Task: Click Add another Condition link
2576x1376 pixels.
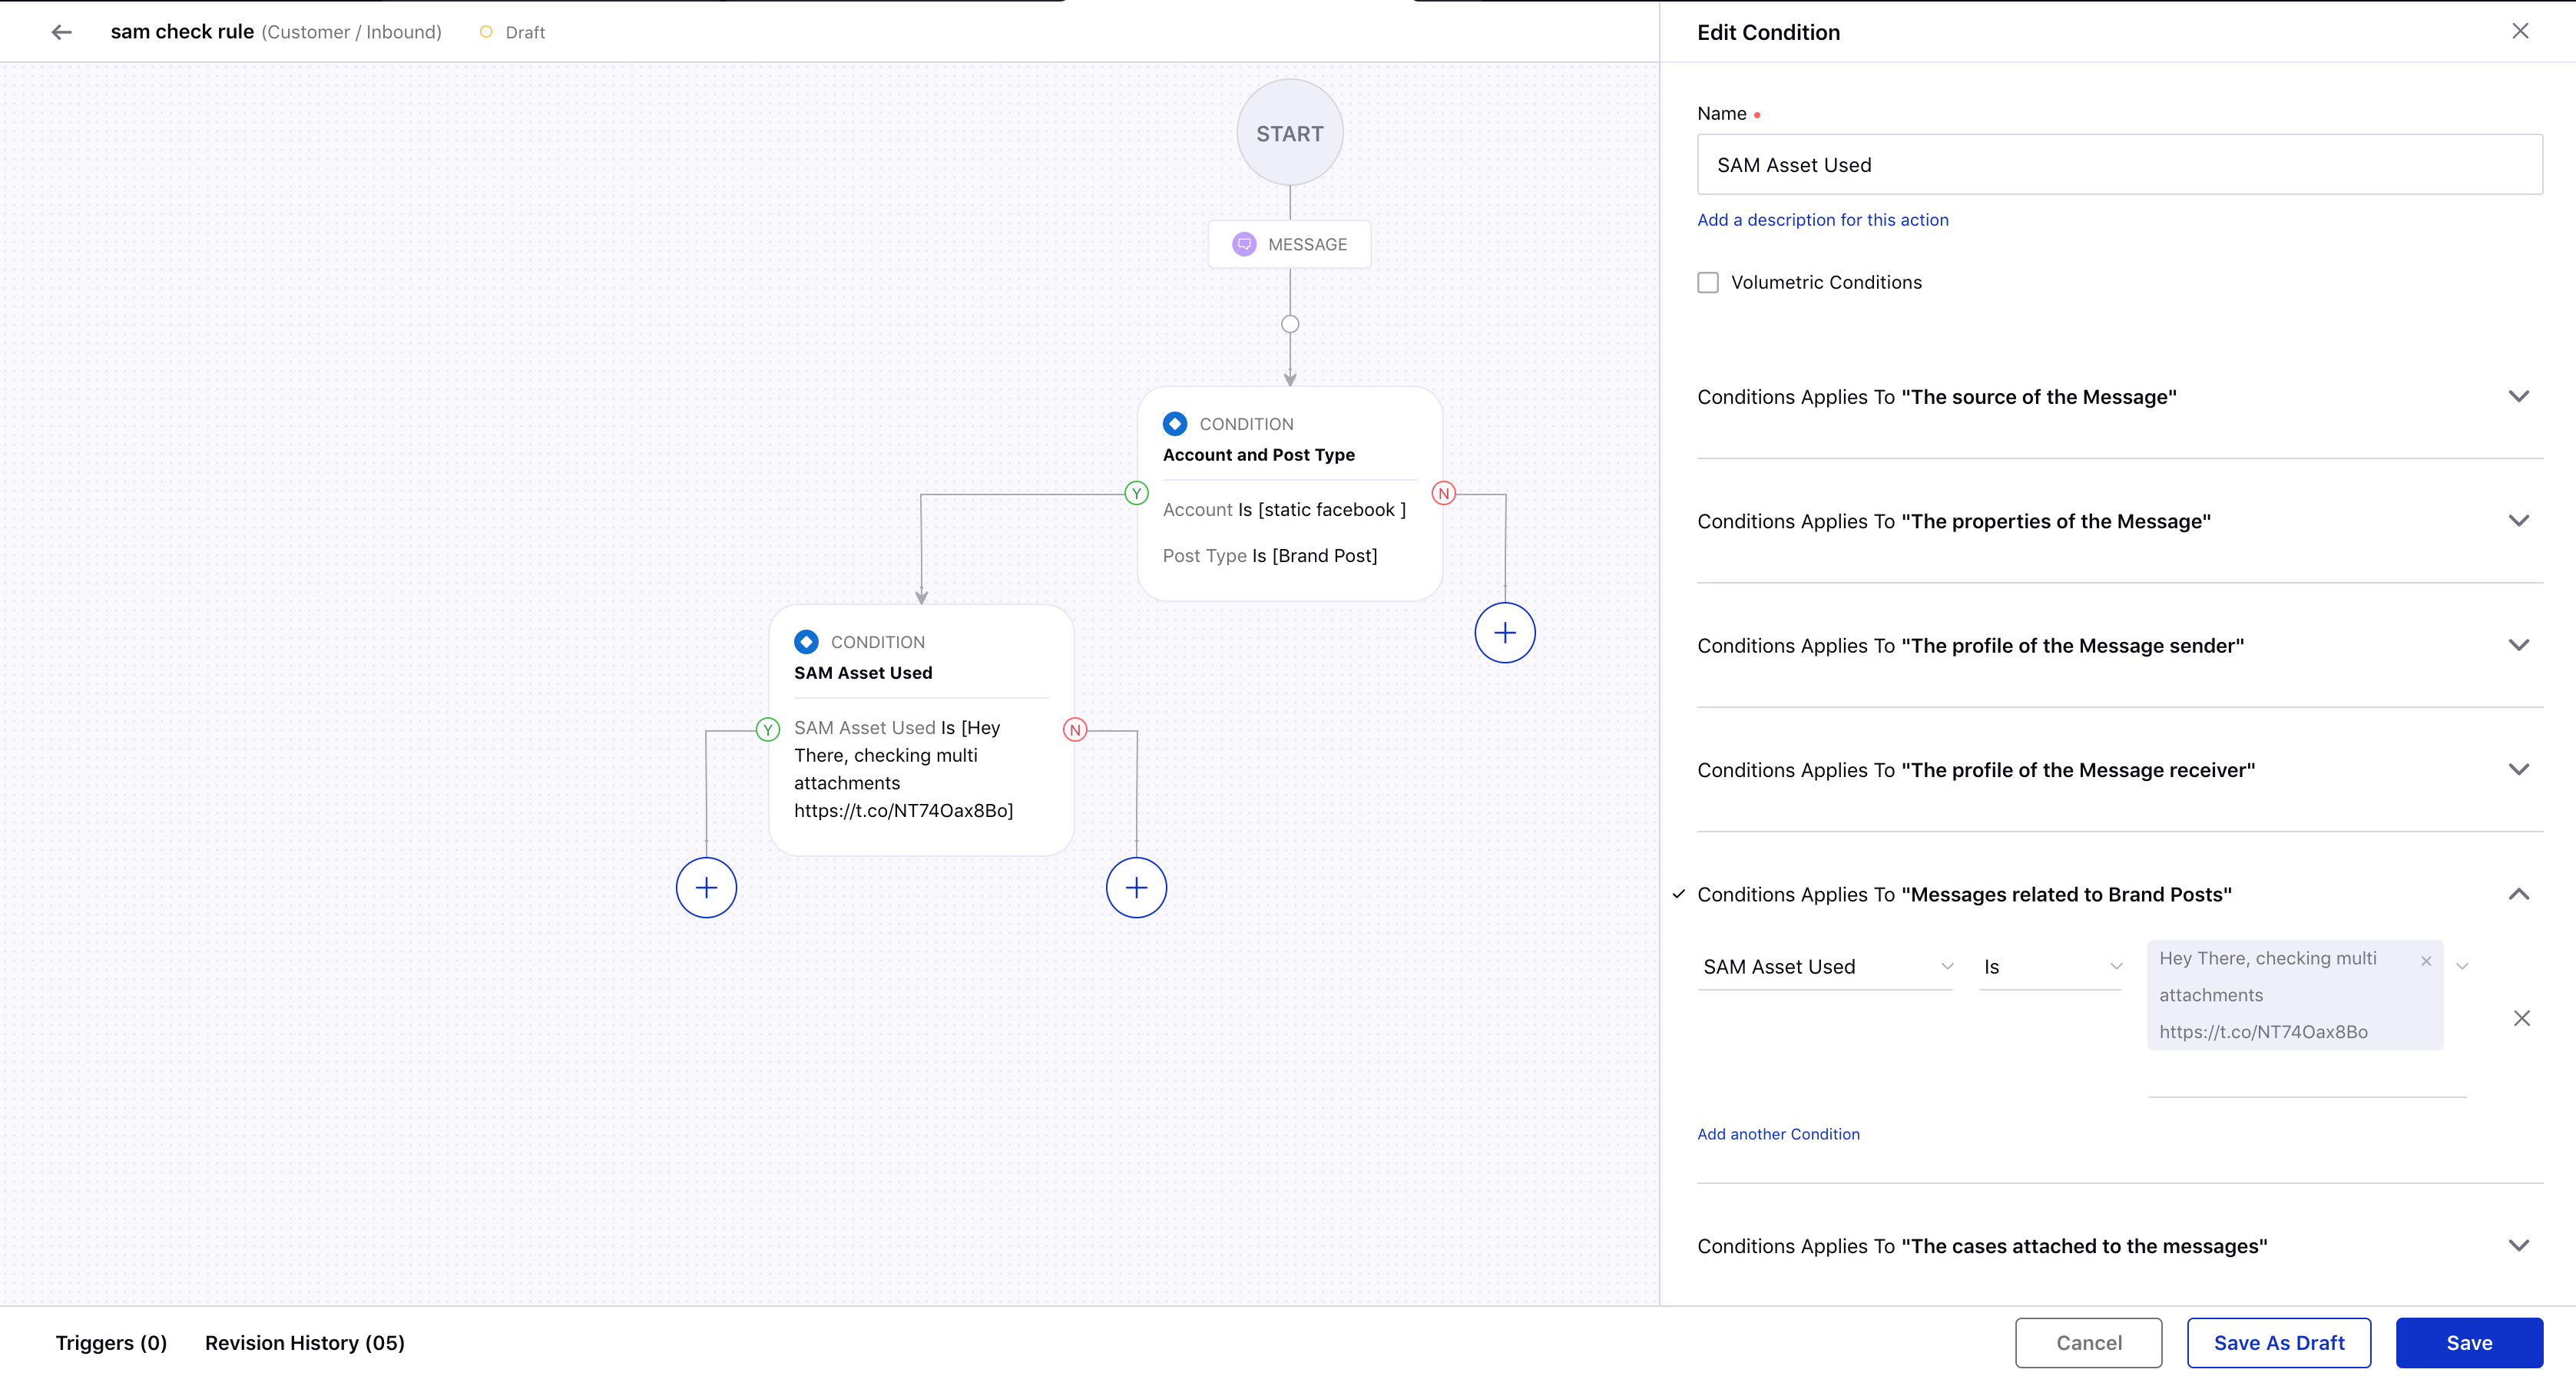Action: (x=1779, y=1133)
